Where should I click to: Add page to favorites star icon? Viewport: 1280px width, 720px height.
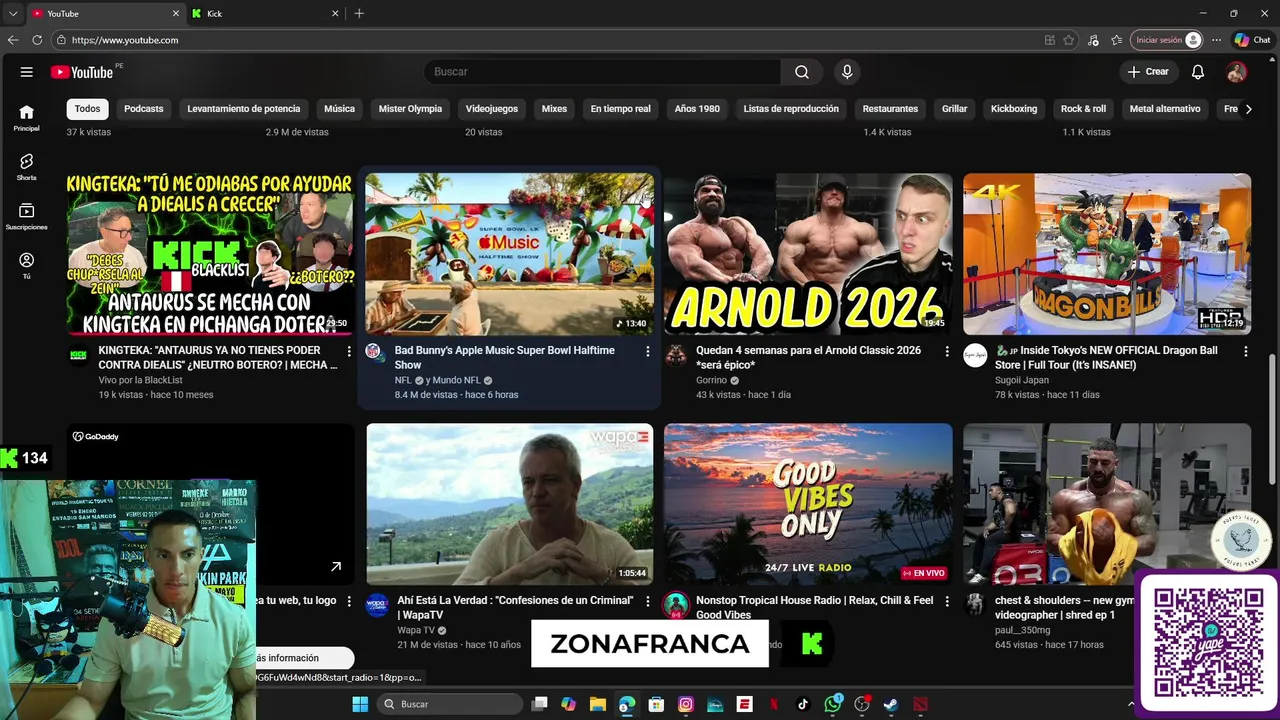[x=1069, y=40]
